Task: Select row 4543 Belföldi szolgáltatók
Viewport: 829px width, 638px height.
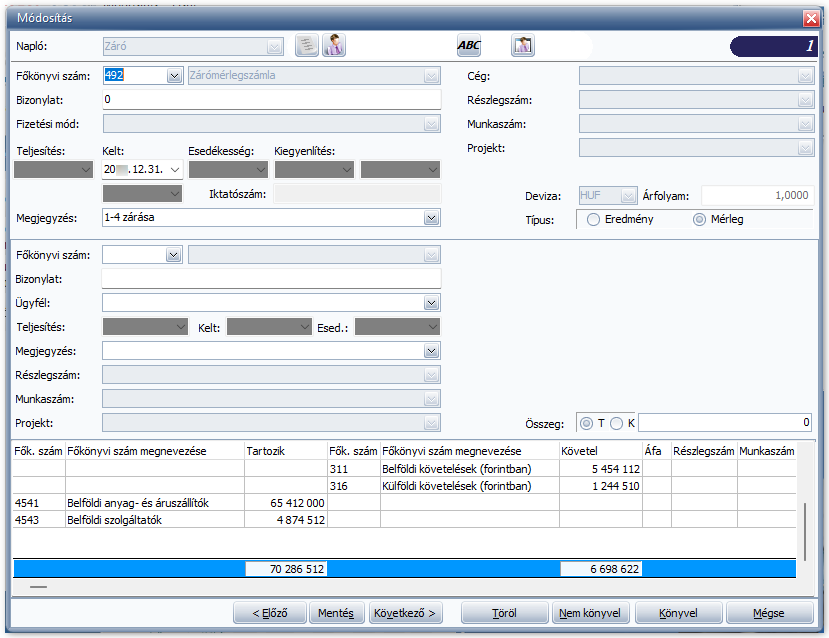Action: [404, 520]
